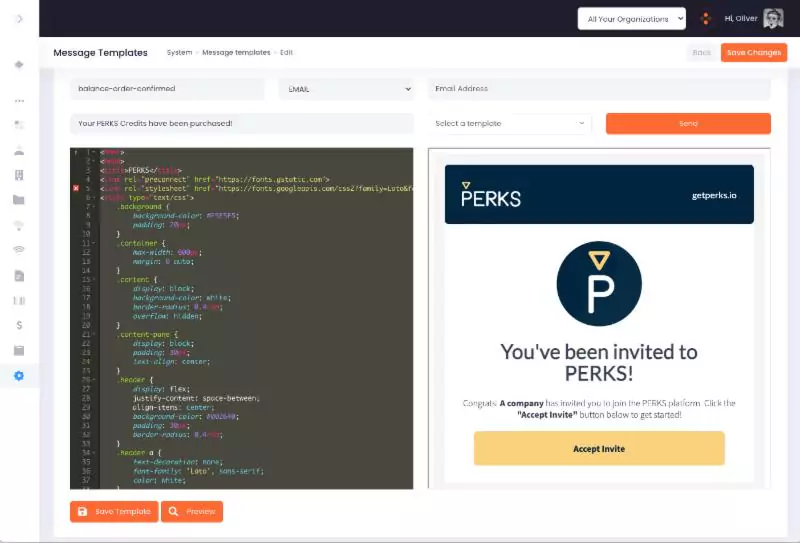Expand the sidebar with the chevron arrow
The width and height of the screenshot is (800, 543).
coord(19,19)
